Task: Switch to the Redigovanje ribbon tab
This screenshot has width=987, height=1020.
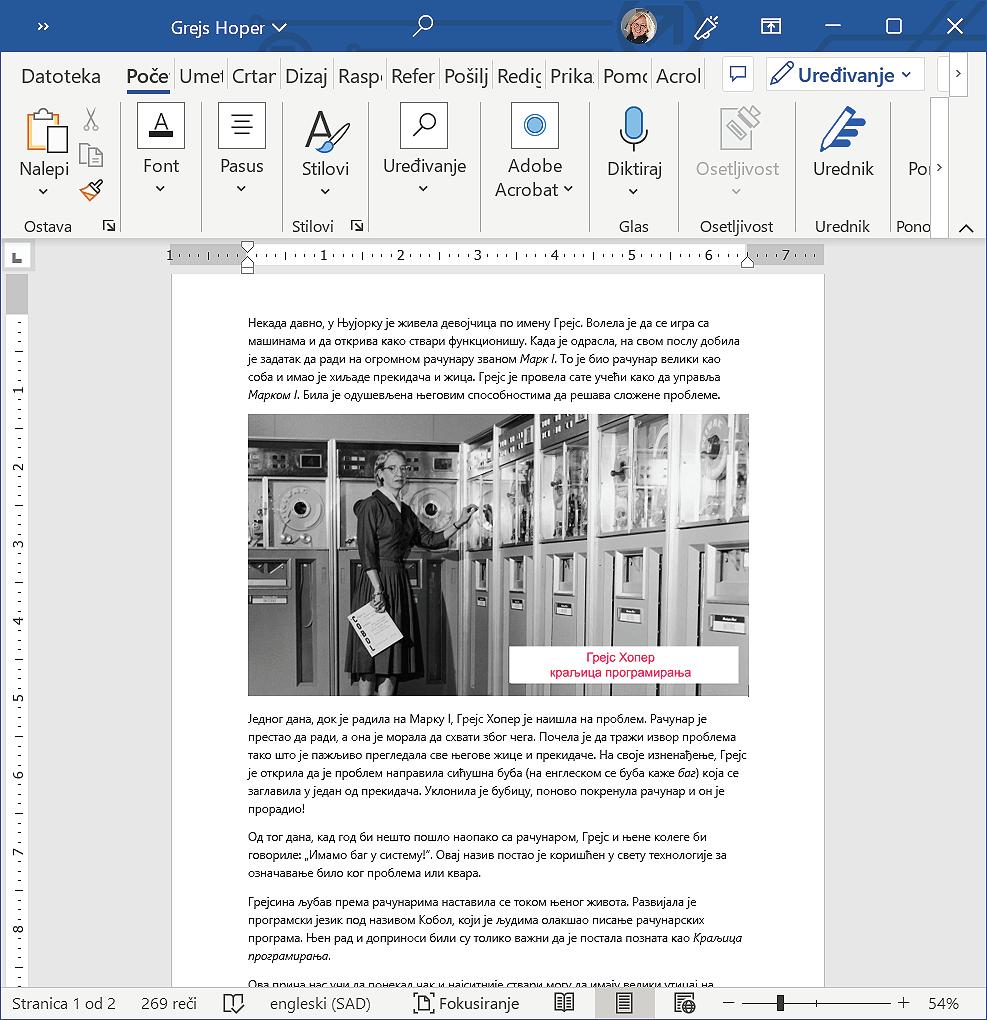Action: click(519, 76)
